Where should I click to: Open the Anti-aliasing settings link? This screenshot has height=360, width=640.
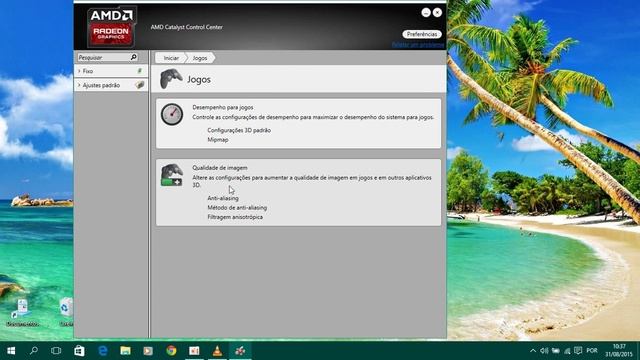tap(223, 198)
